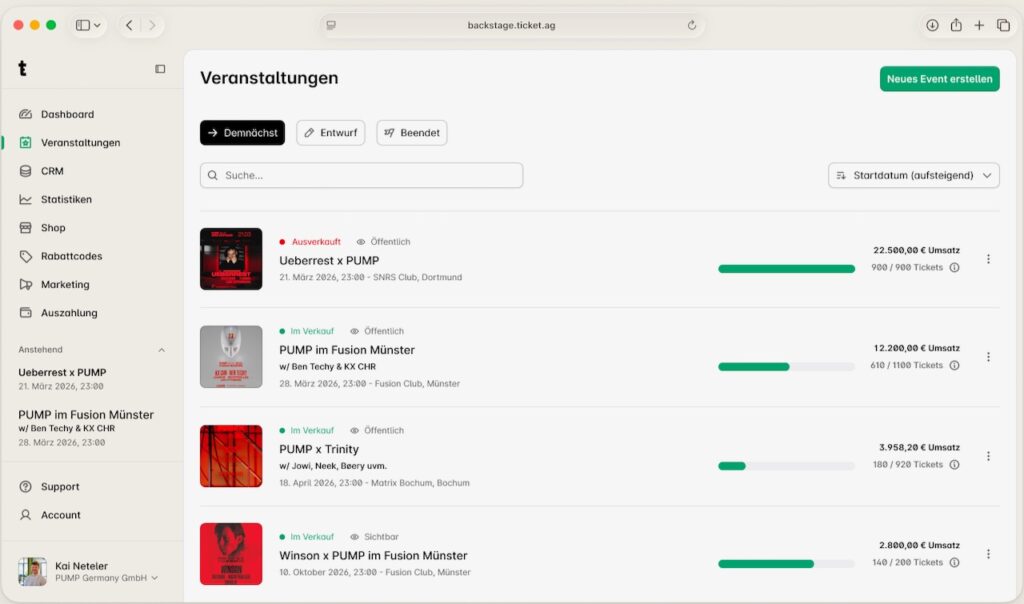Click the Dashboard icon in sidebar
This screenshot has height=604, width=1024.
pyautogui.click(x=26, y=114)
